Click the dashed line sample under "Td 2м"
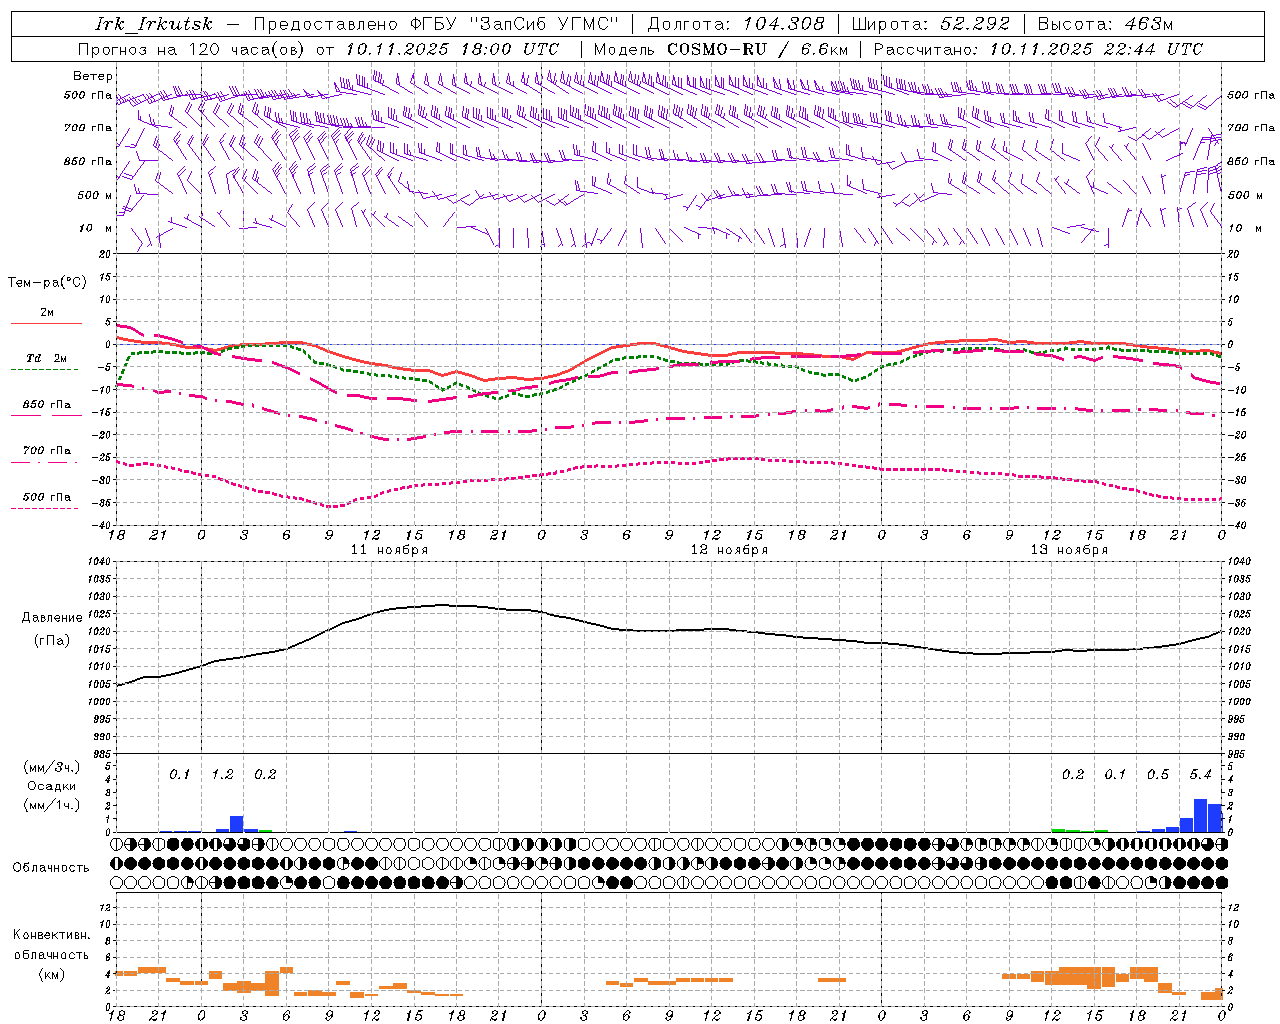 tap(45, 369)
